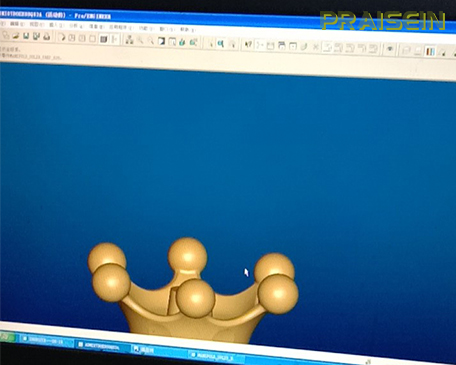Open the 视图 (View) menu
This screenshot has height=365, width=456.
click(36, 25)
